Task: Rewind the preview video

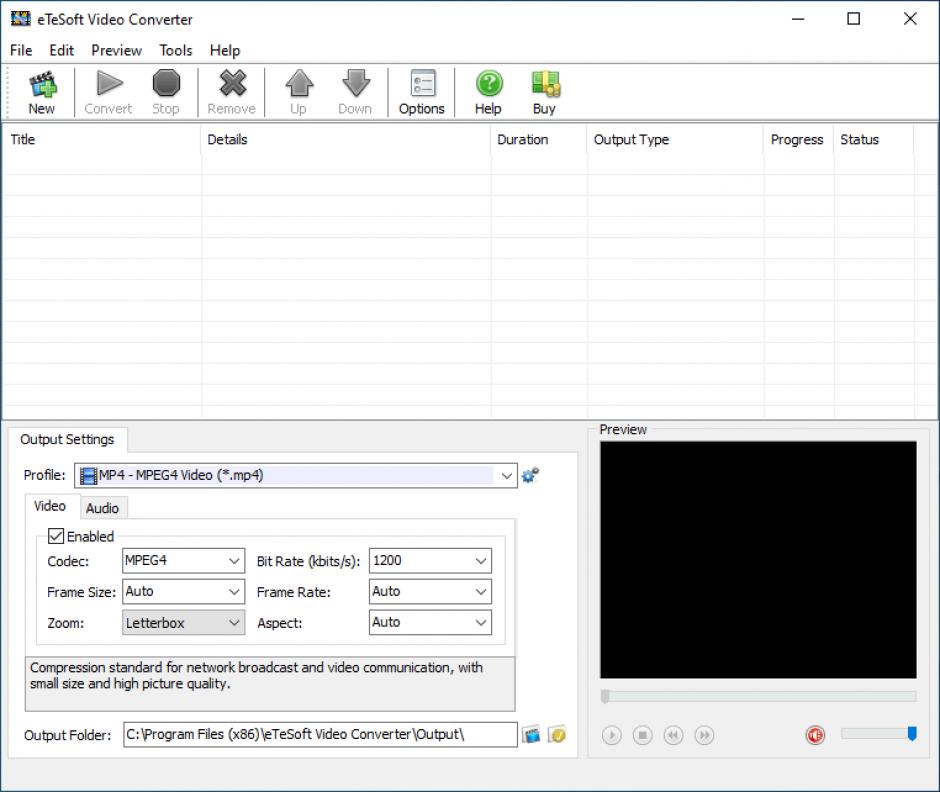Action: click(673, 735)
